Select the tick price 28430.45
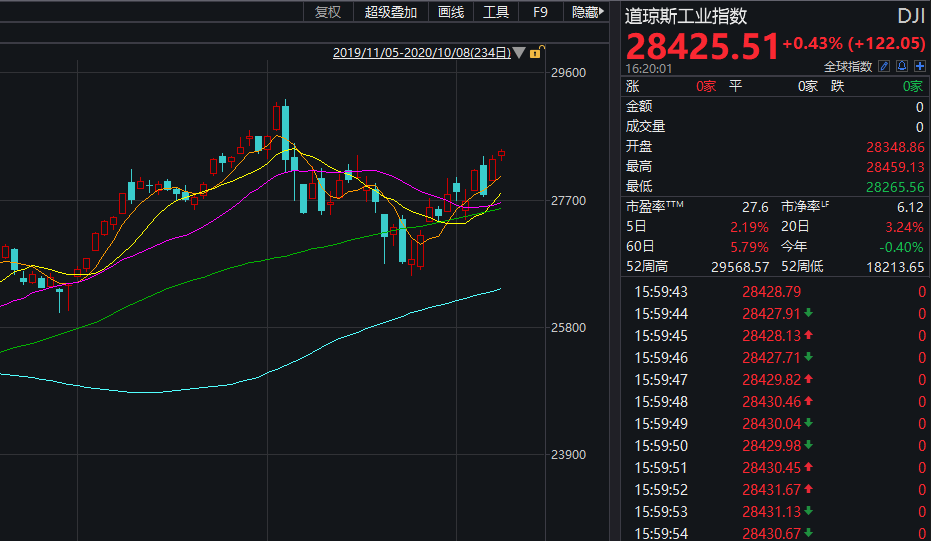 (771, 467)
